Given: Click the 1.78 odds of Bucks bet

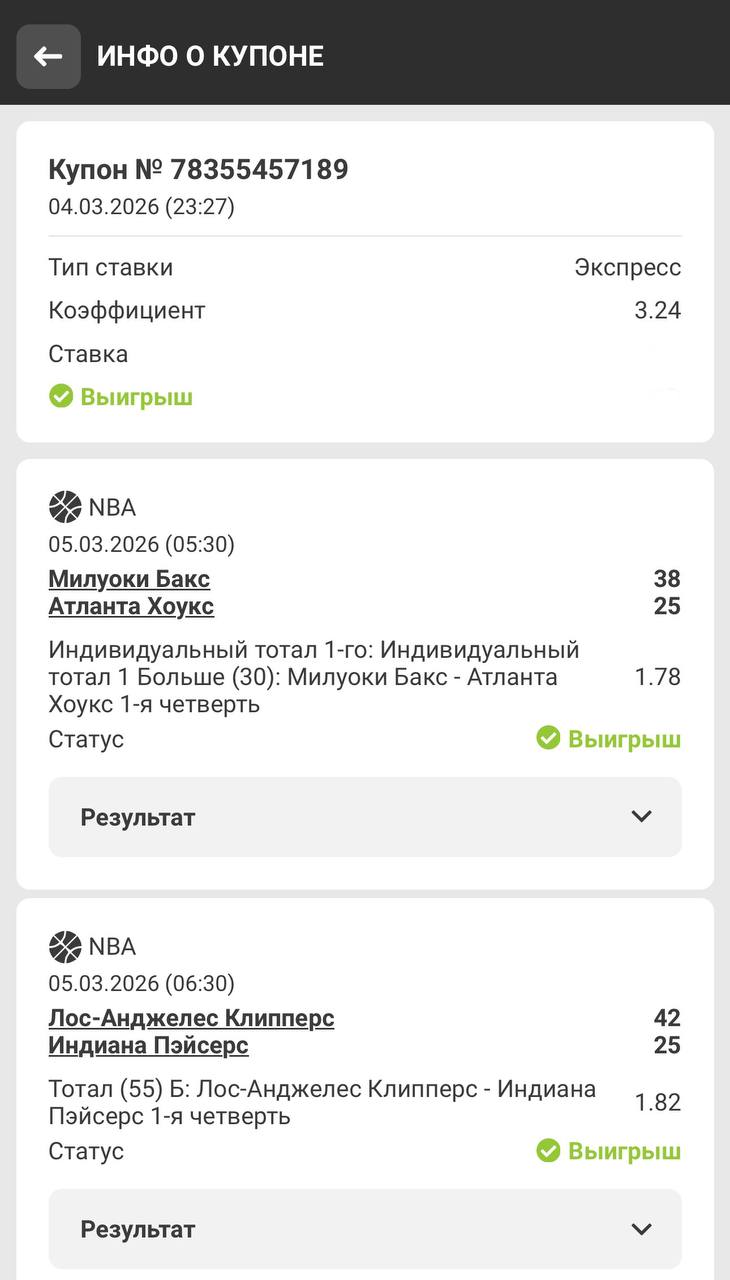Looking at the screenshot, I should coord(657,677).
